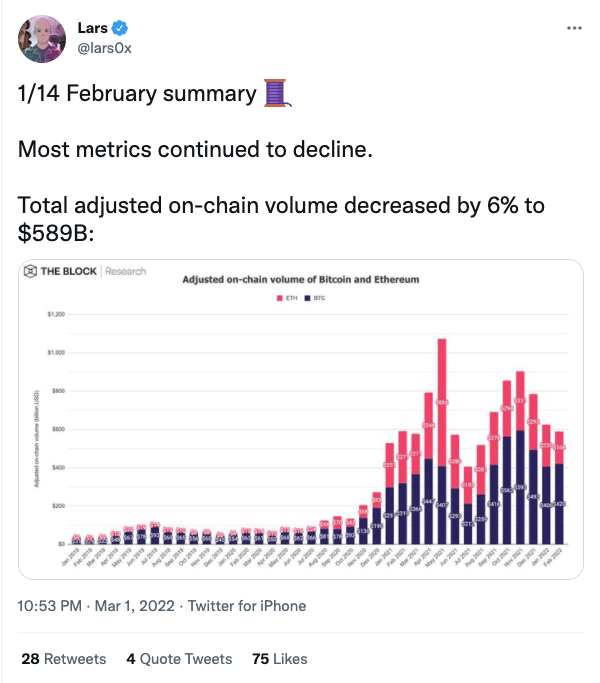600x683 pixels.
Task: Click the Twitter for iPhone source link
Action: 246,606
